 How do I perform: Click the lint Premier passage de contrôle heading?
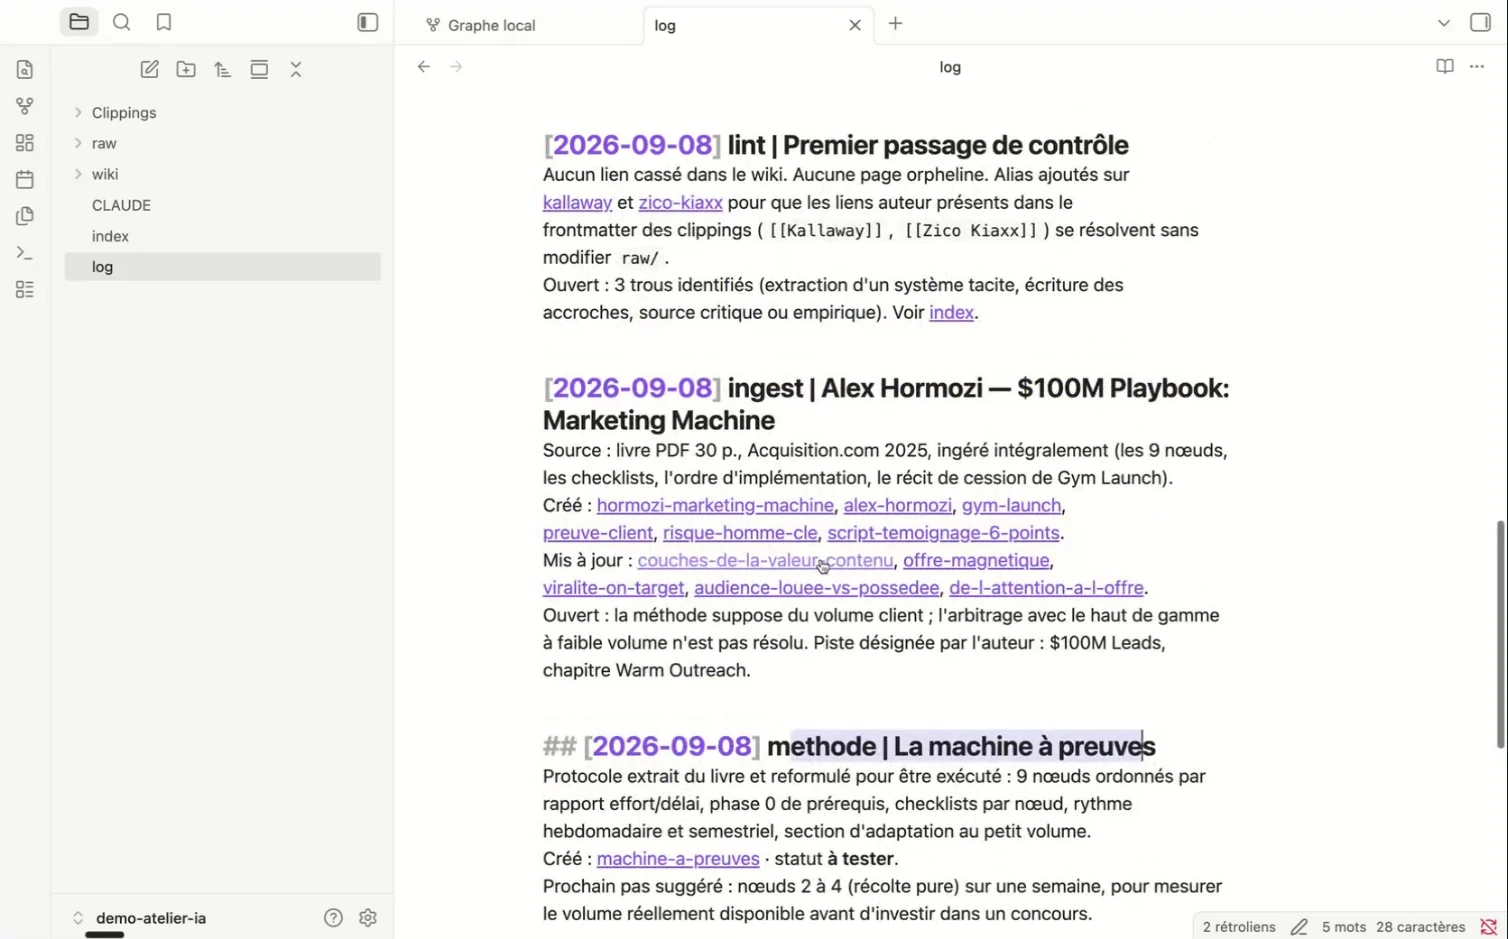point(836,145)
